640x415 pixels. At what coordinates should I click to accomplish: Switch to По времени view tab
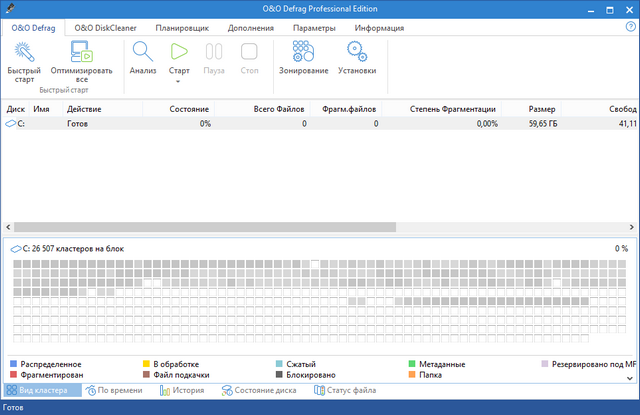pyautogui.click(x=117, y=390)
